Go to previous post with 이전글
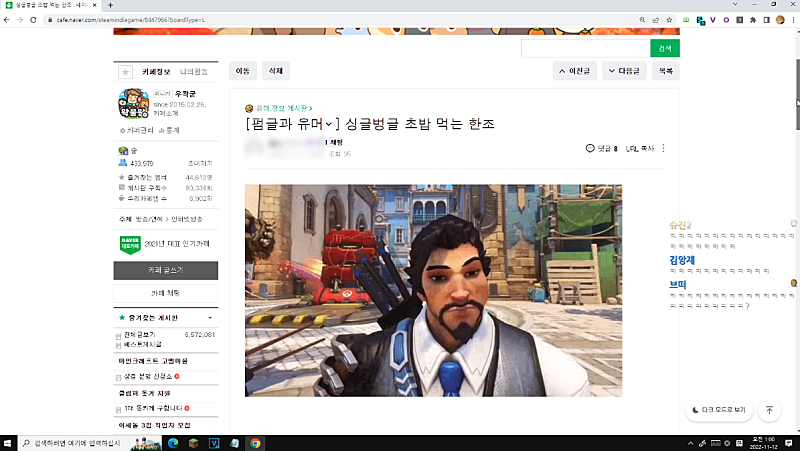The height and width of the screenshot is (451, 800). coord(574,71)
